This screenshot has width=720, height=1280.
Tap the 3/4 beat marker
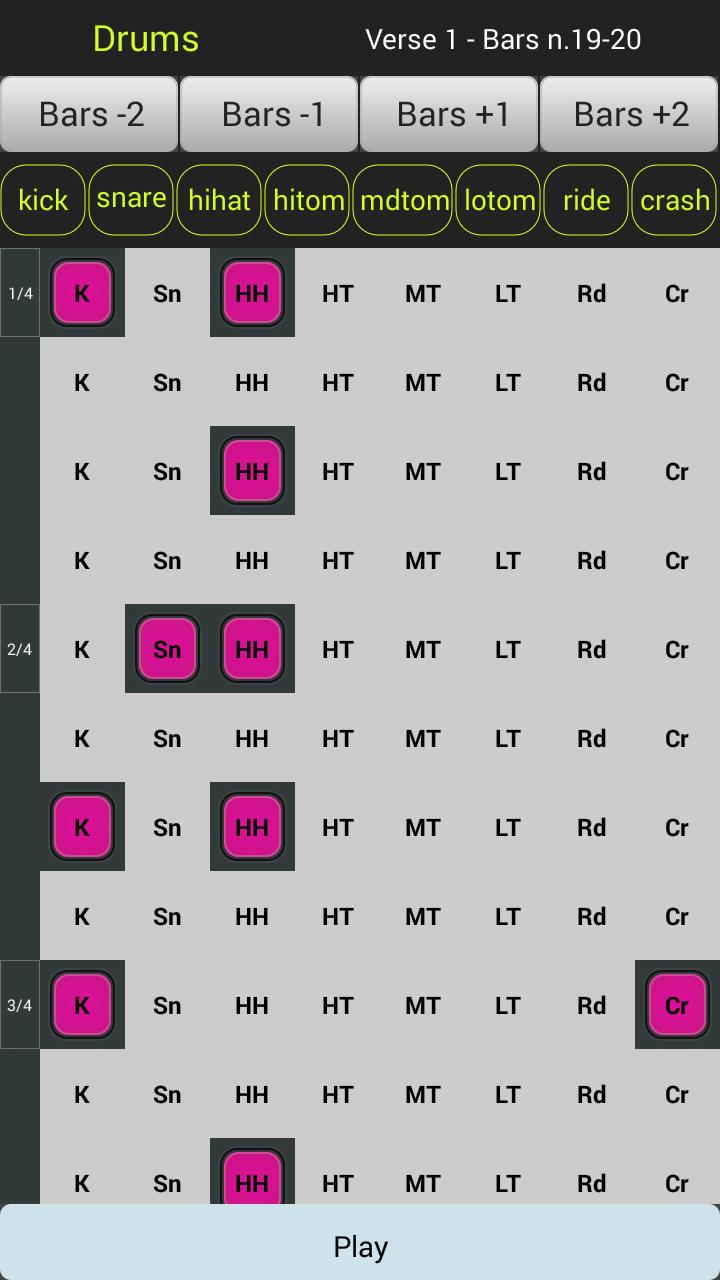[20, 1005]
